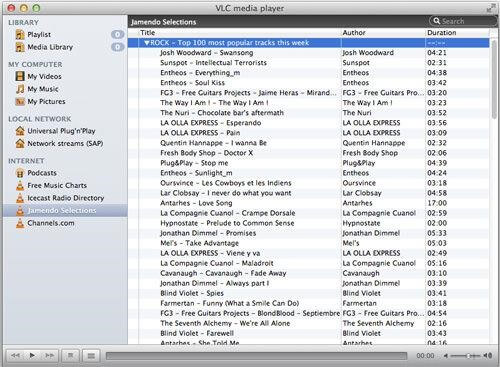Select Oursvince – Les Cowboys et les Indiens
500x367 pixels.
226,183
